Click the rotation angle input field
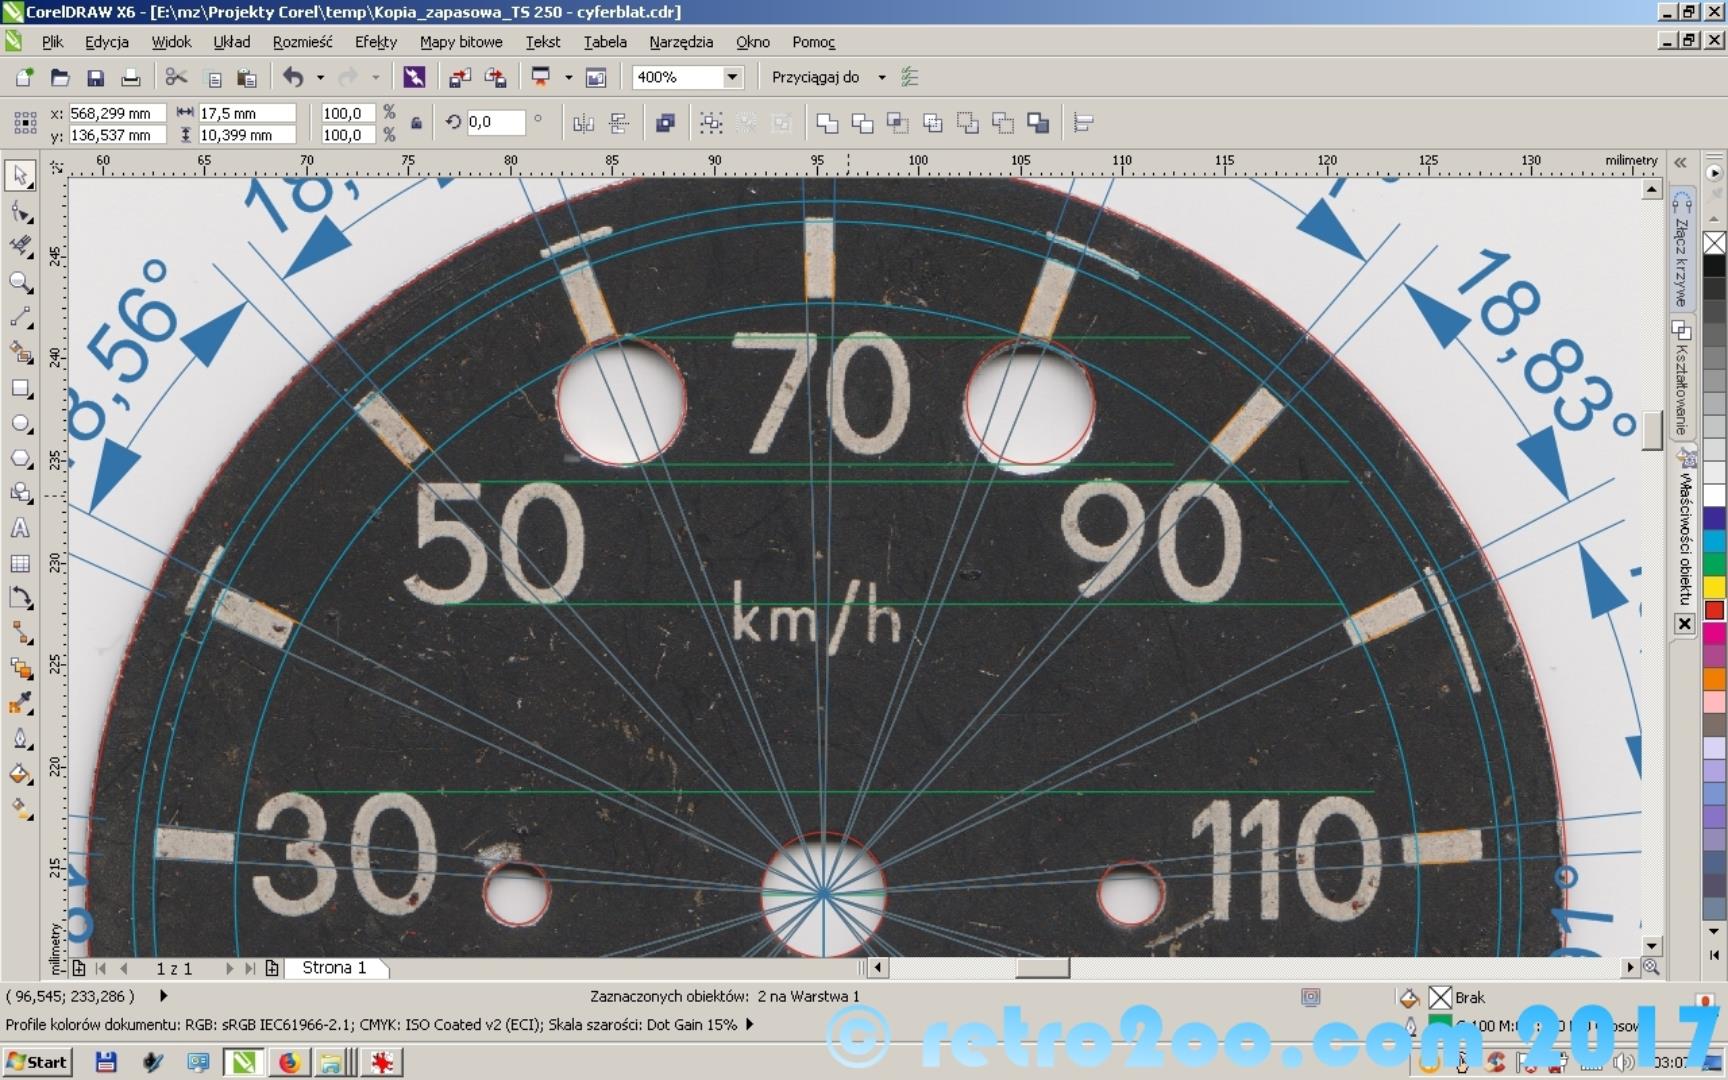 (x=496, y=122)
